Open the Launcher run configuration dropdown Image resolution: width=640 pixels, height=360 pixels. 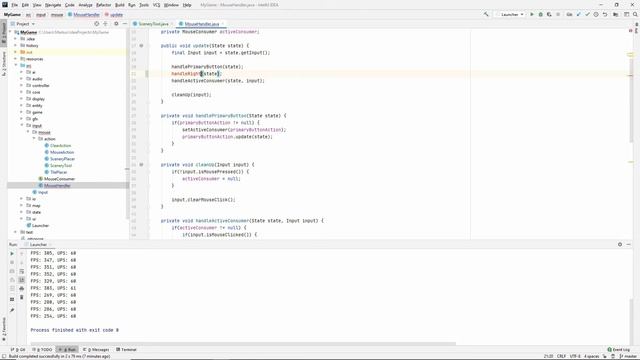[x=510, y=14]
